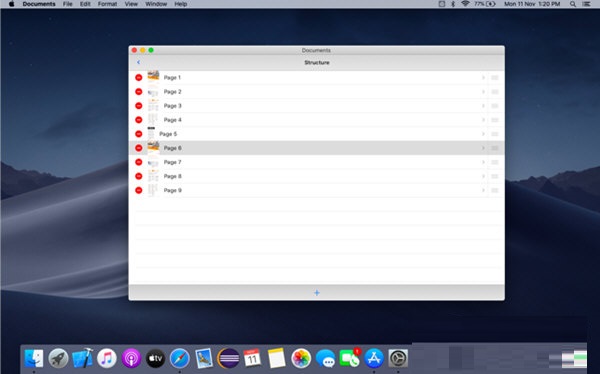Open the Apple TV app in the Dock

tap(155, 359)
